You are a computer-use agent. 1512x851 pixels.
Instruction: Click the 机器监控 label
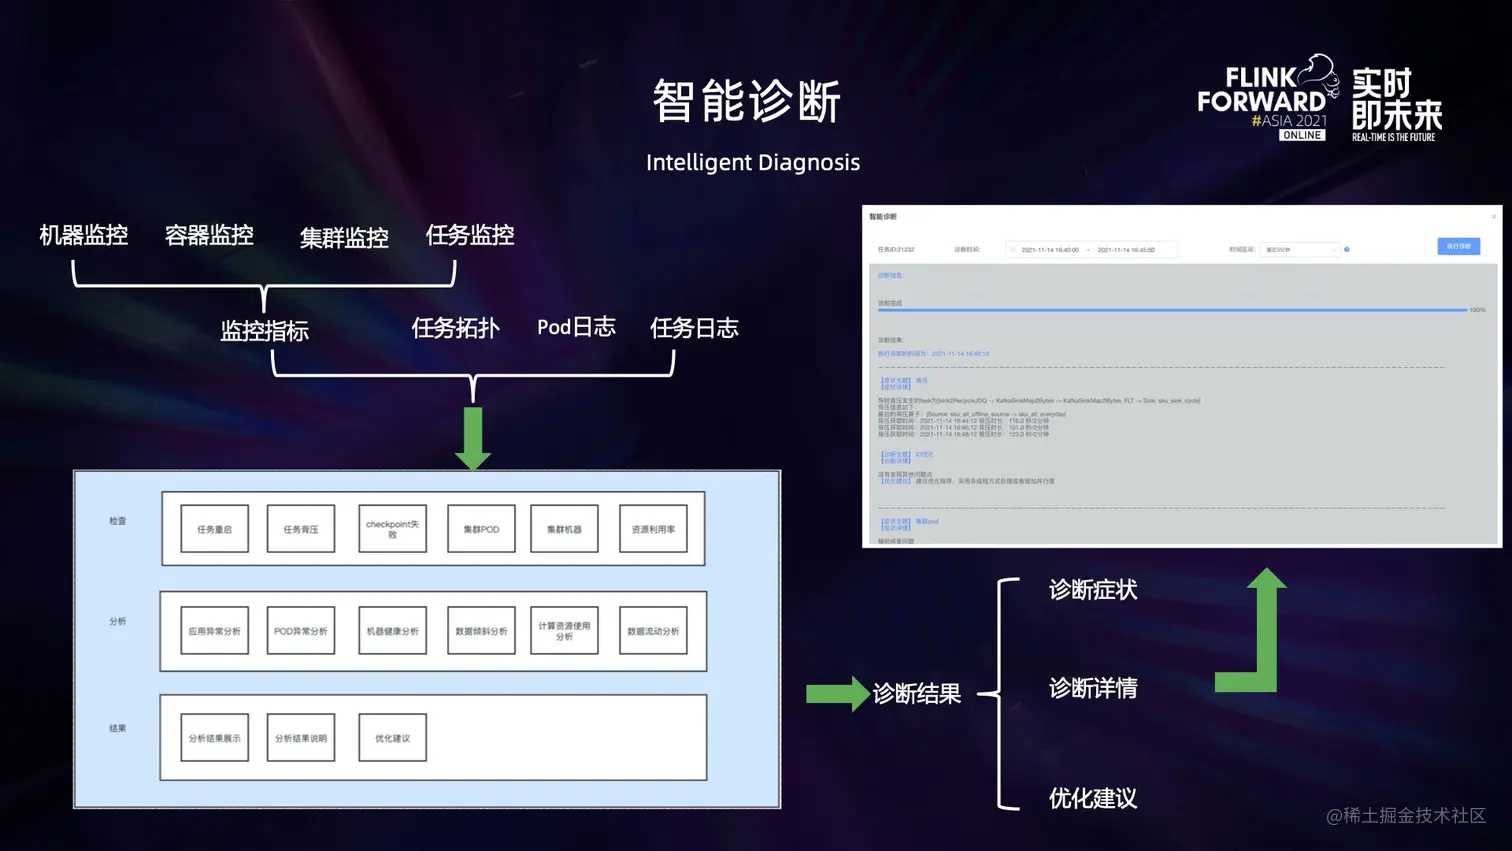pyautogui.click(x=84, y=235)
